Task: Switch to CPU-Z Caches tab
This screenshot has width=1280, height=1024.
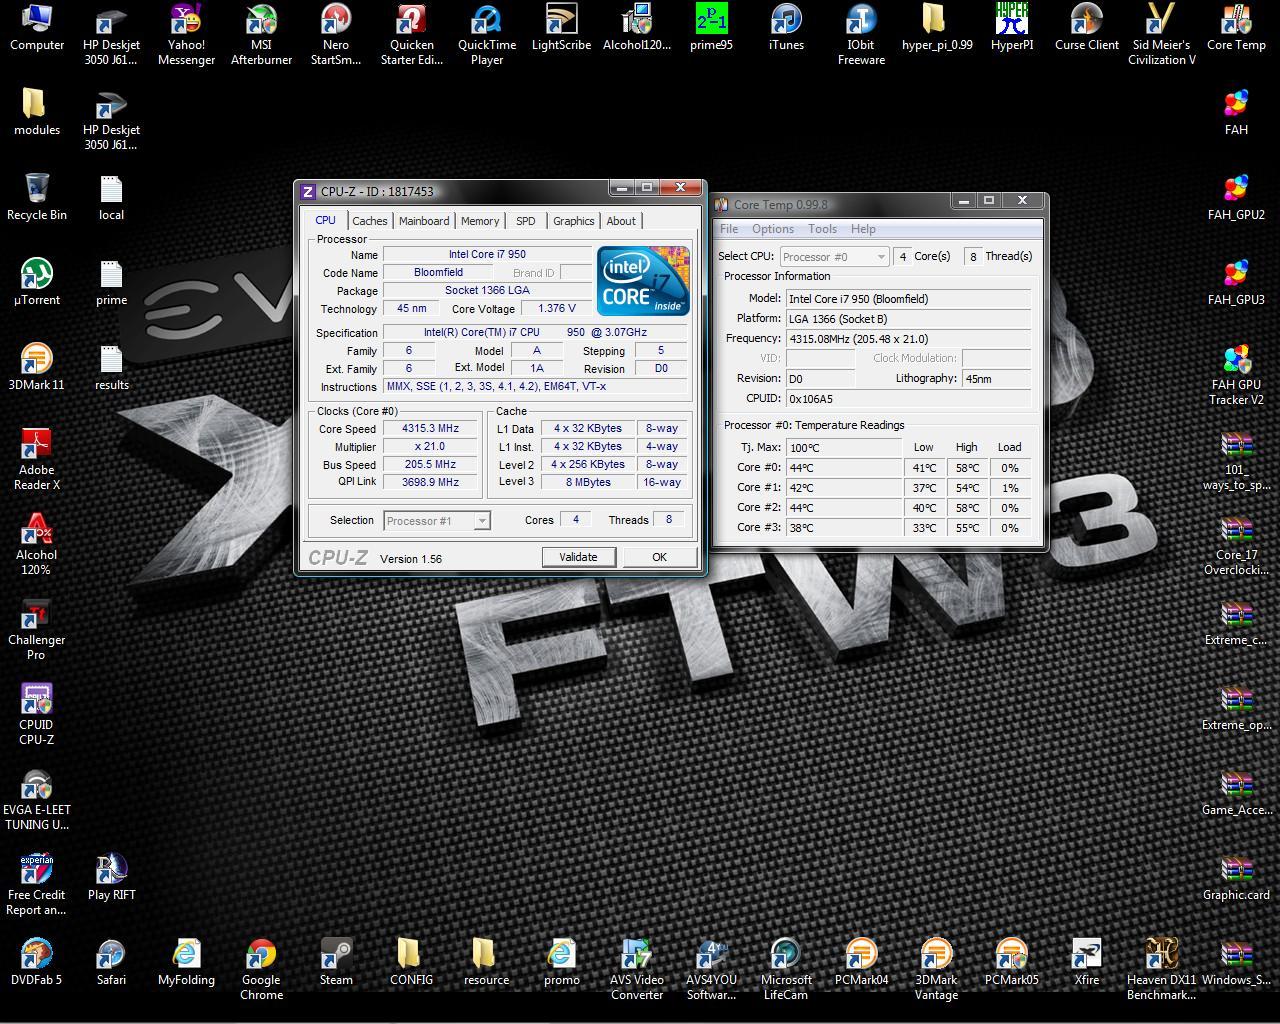Action: (x=369, y=221)
